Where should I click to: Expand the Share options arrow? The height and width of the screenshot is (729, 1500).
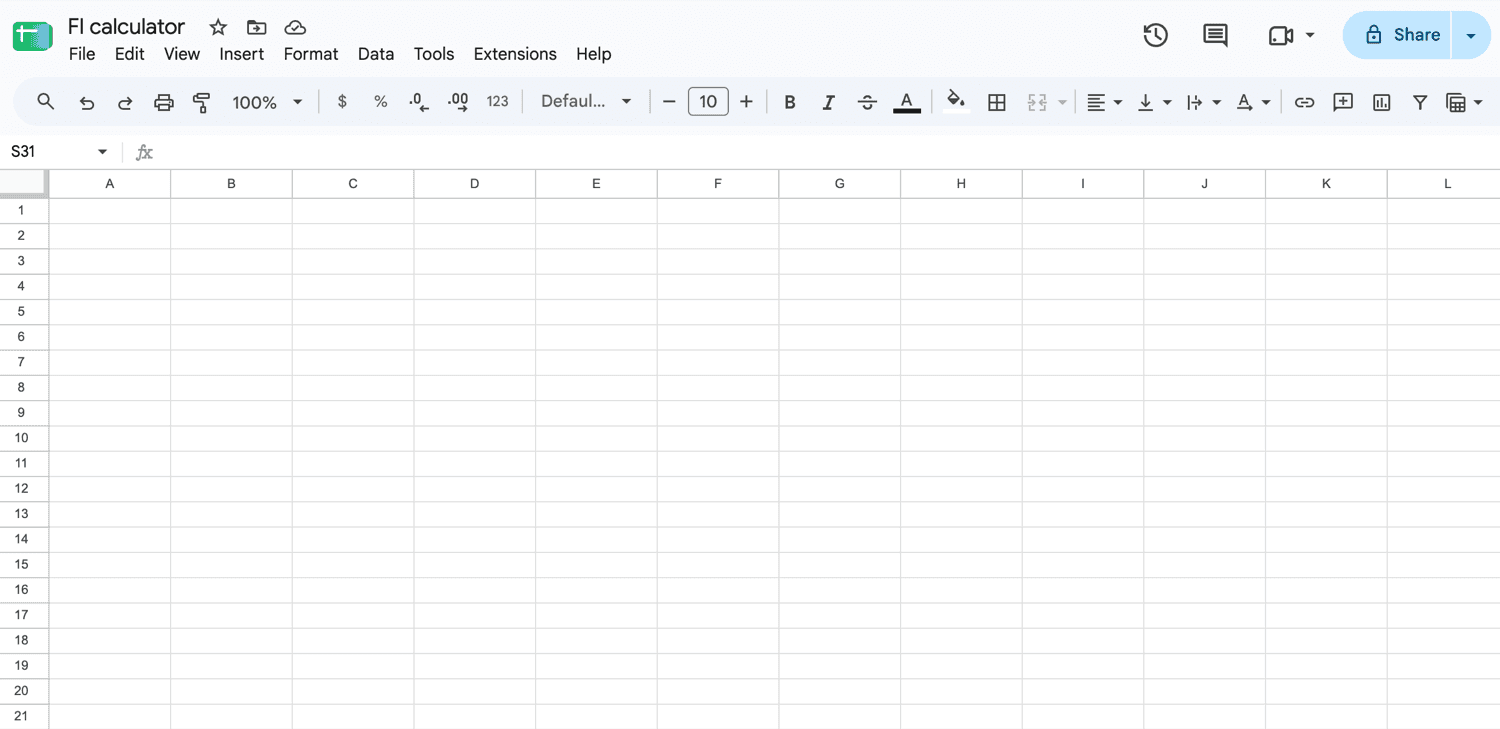pyautogui.click(x=1470, y=35)
